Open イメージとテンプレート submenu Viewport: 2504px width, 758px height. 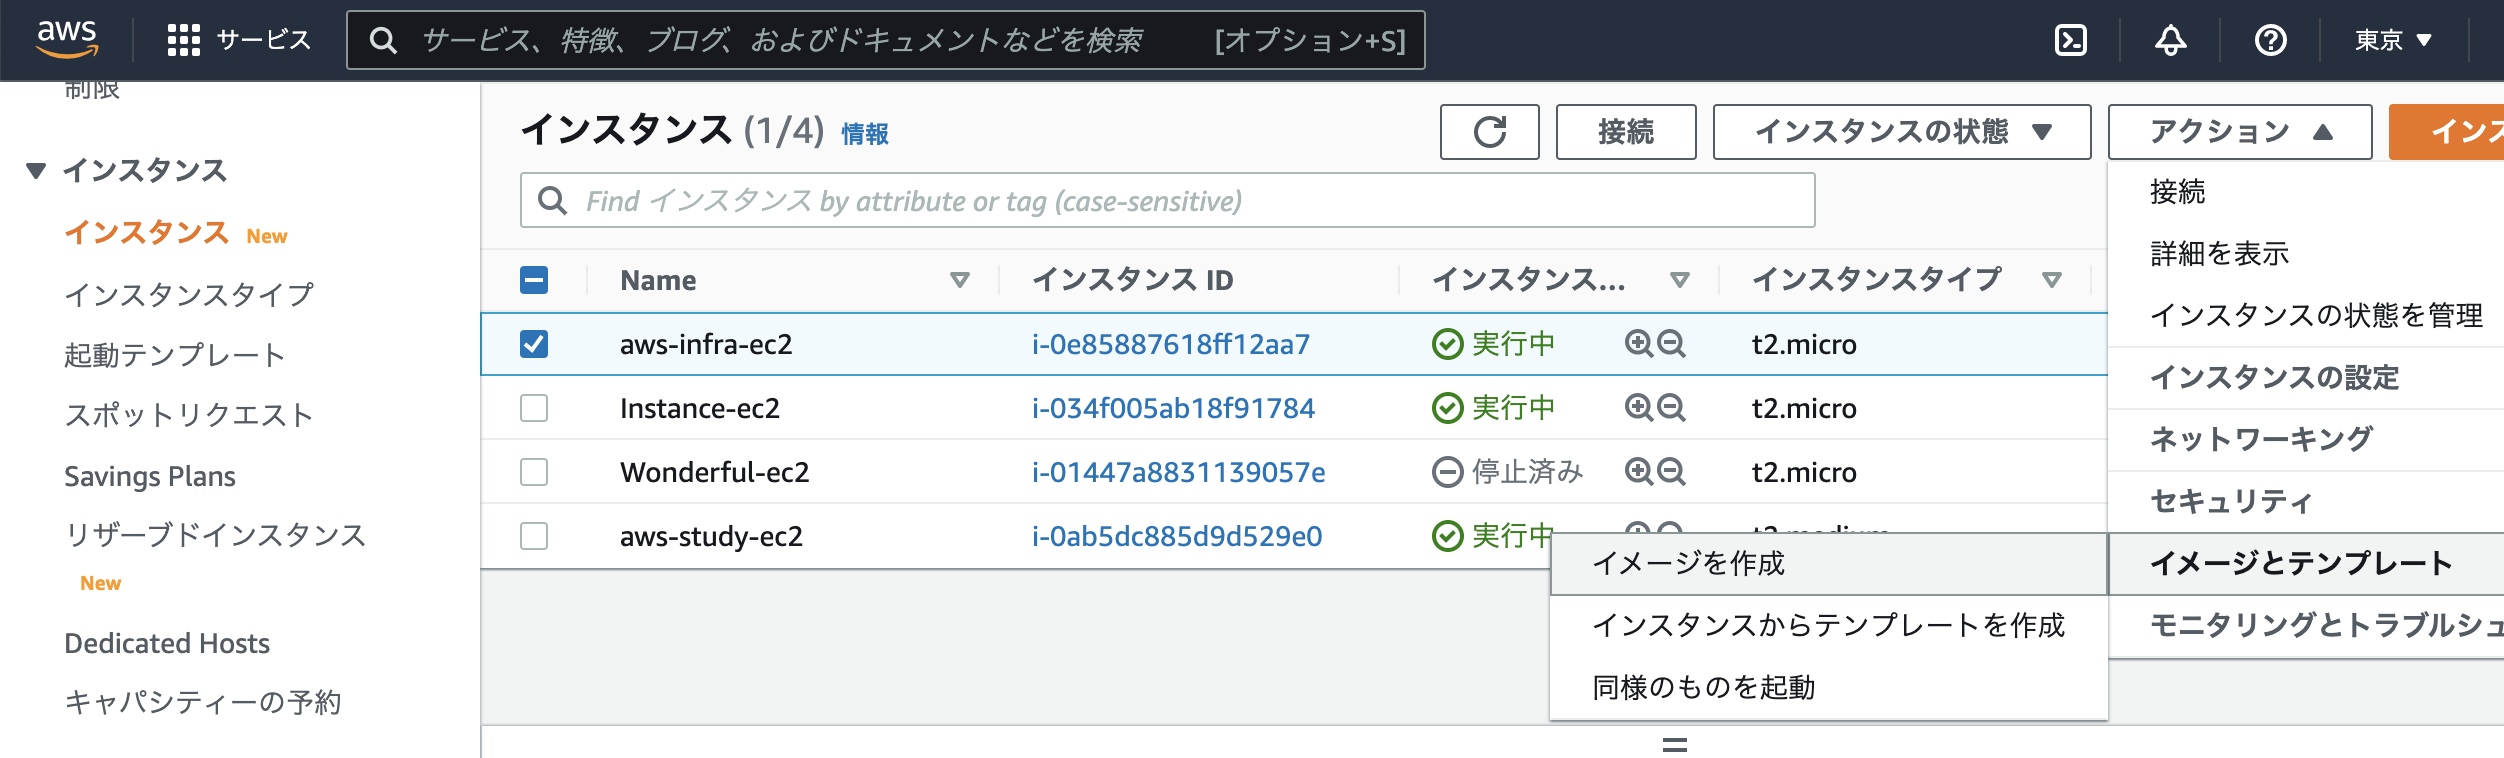[2305, 564]
